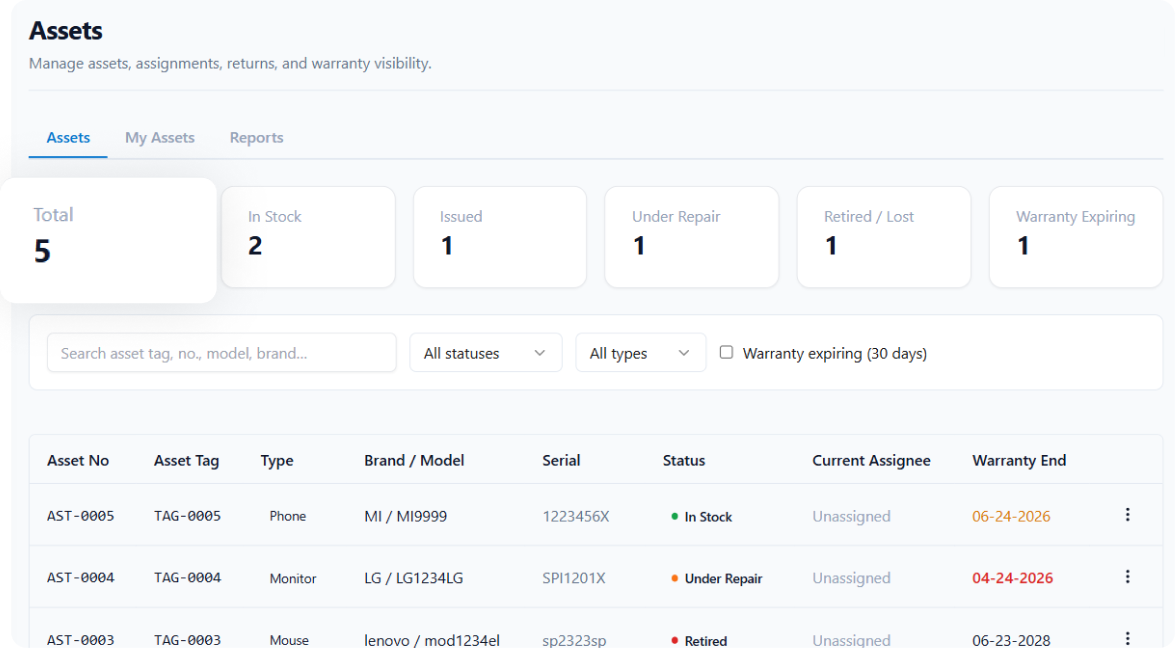Select the Assets tab

(68, 138)
